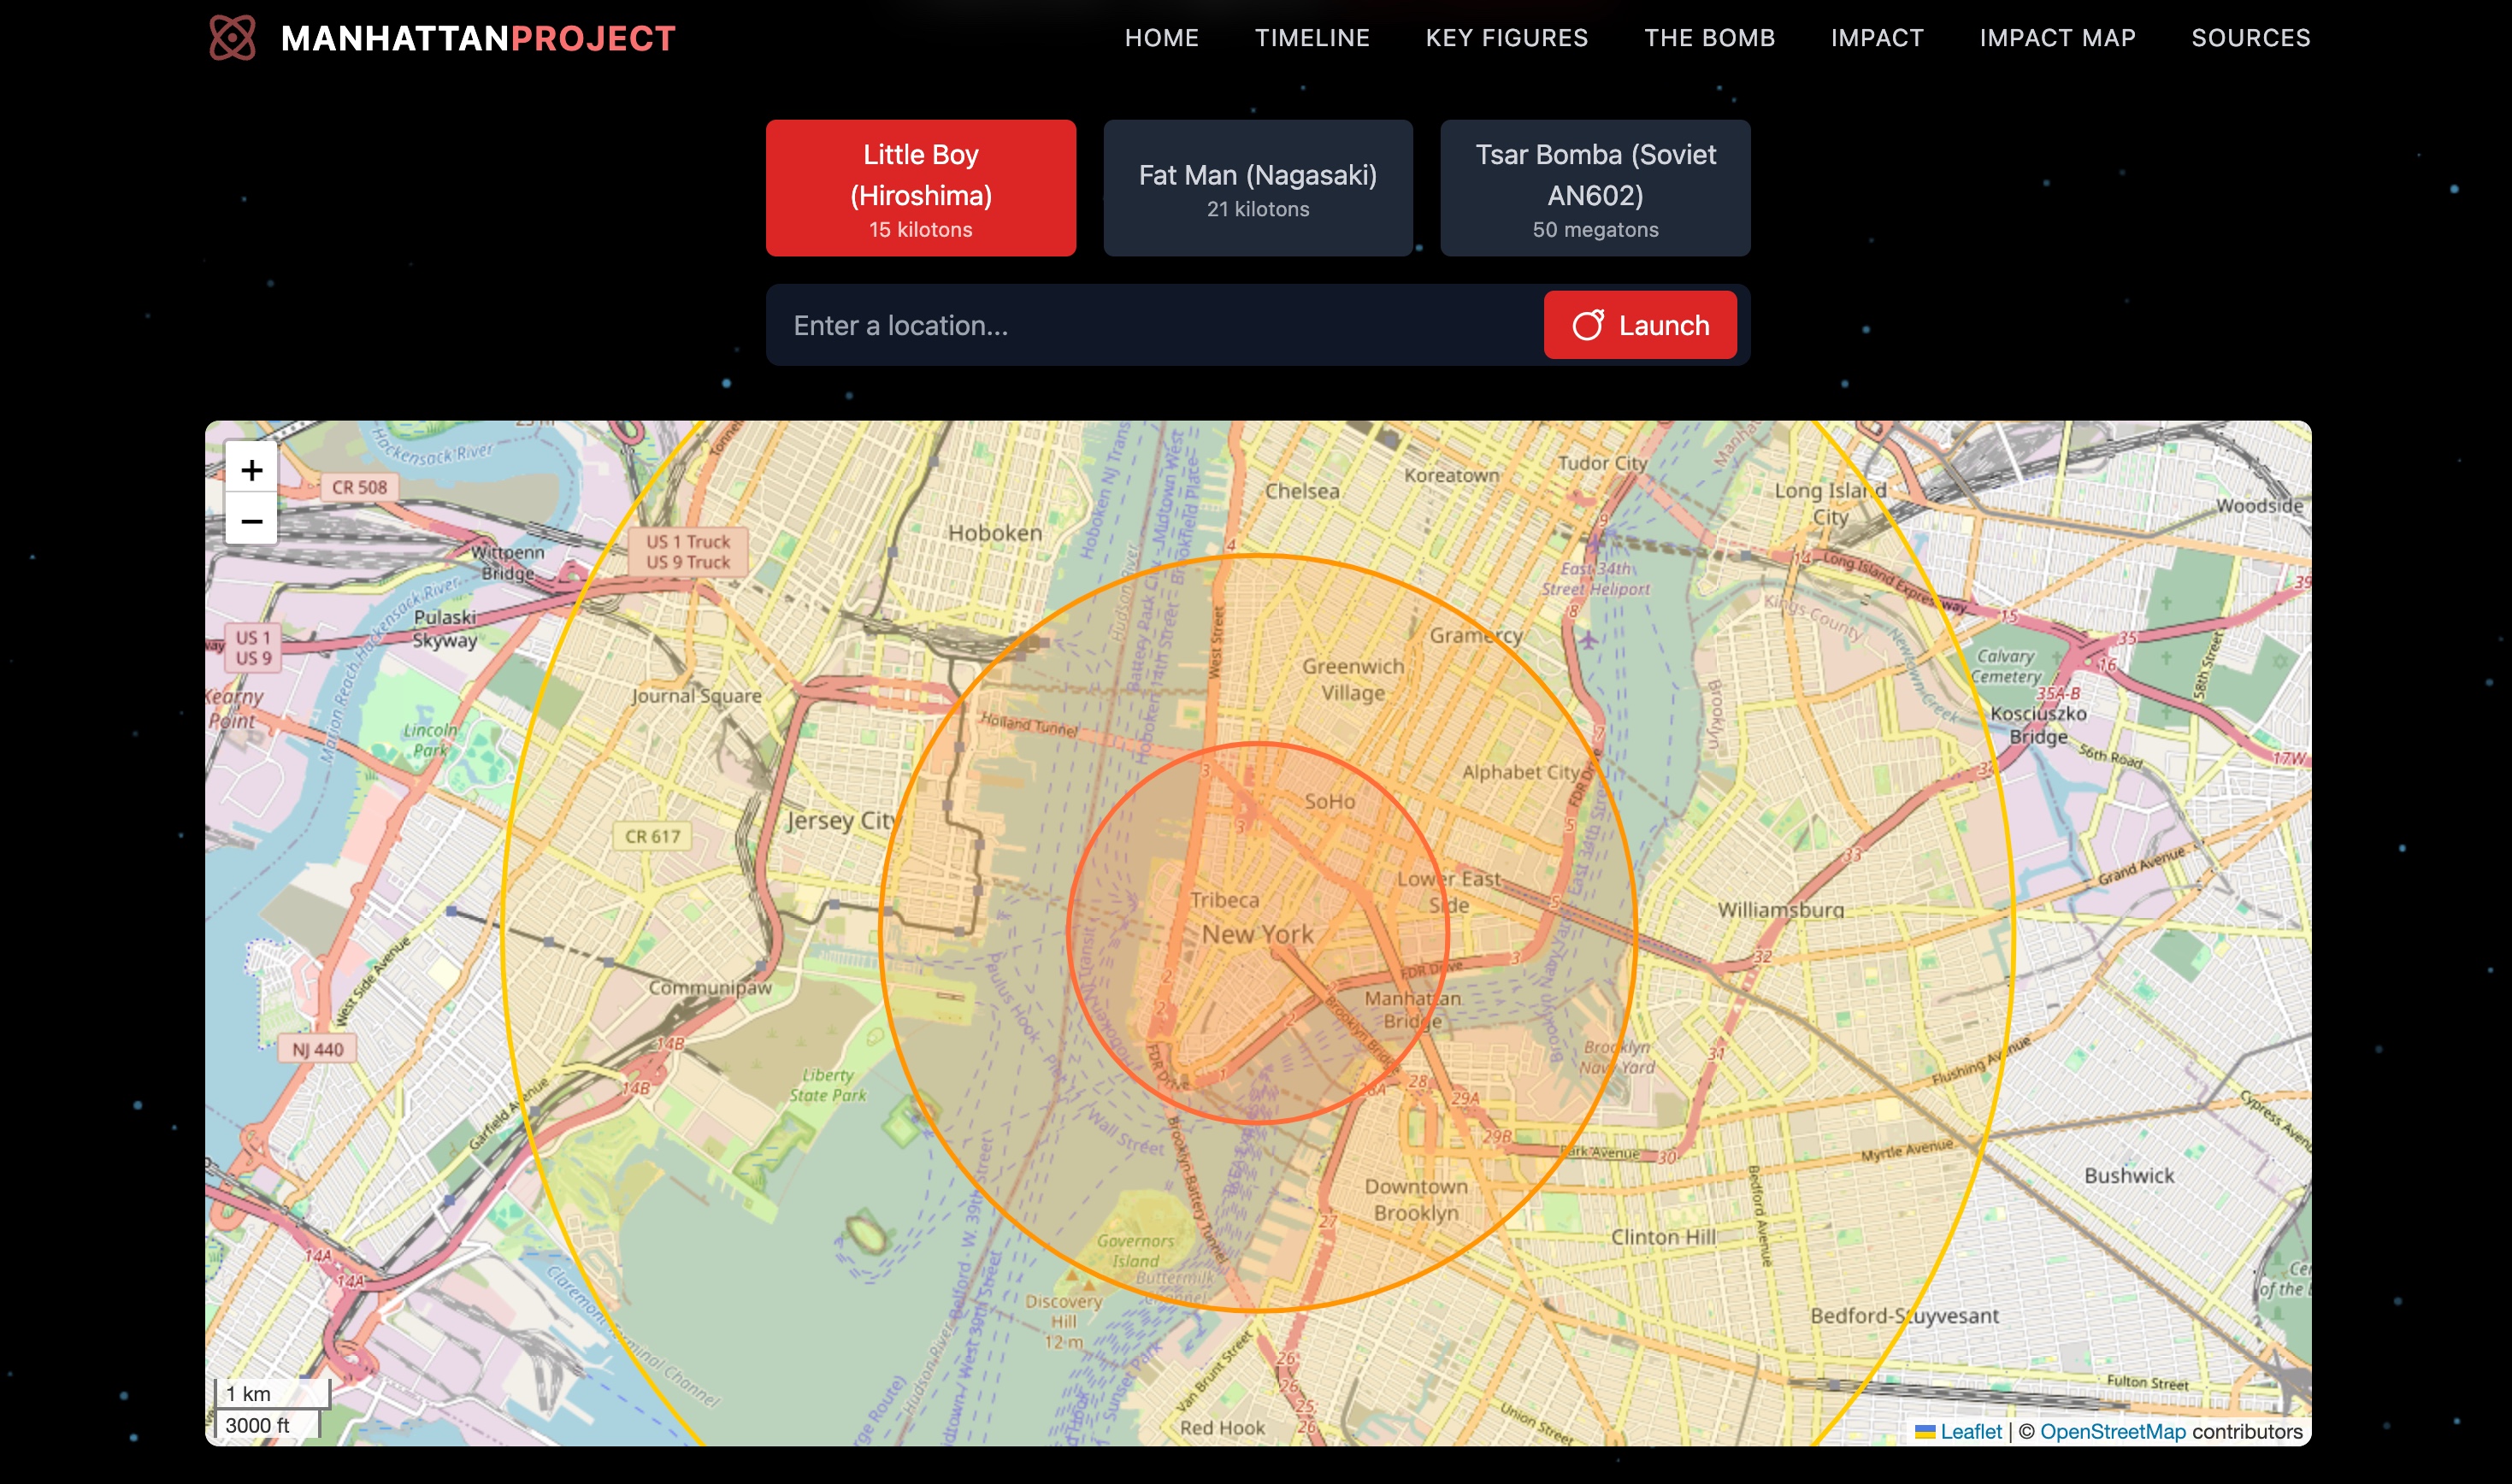The image size is (2512, 1484).
Task: Select Fat Man (Nagasaki) bomb option
Action: [x=1257, y=188]
